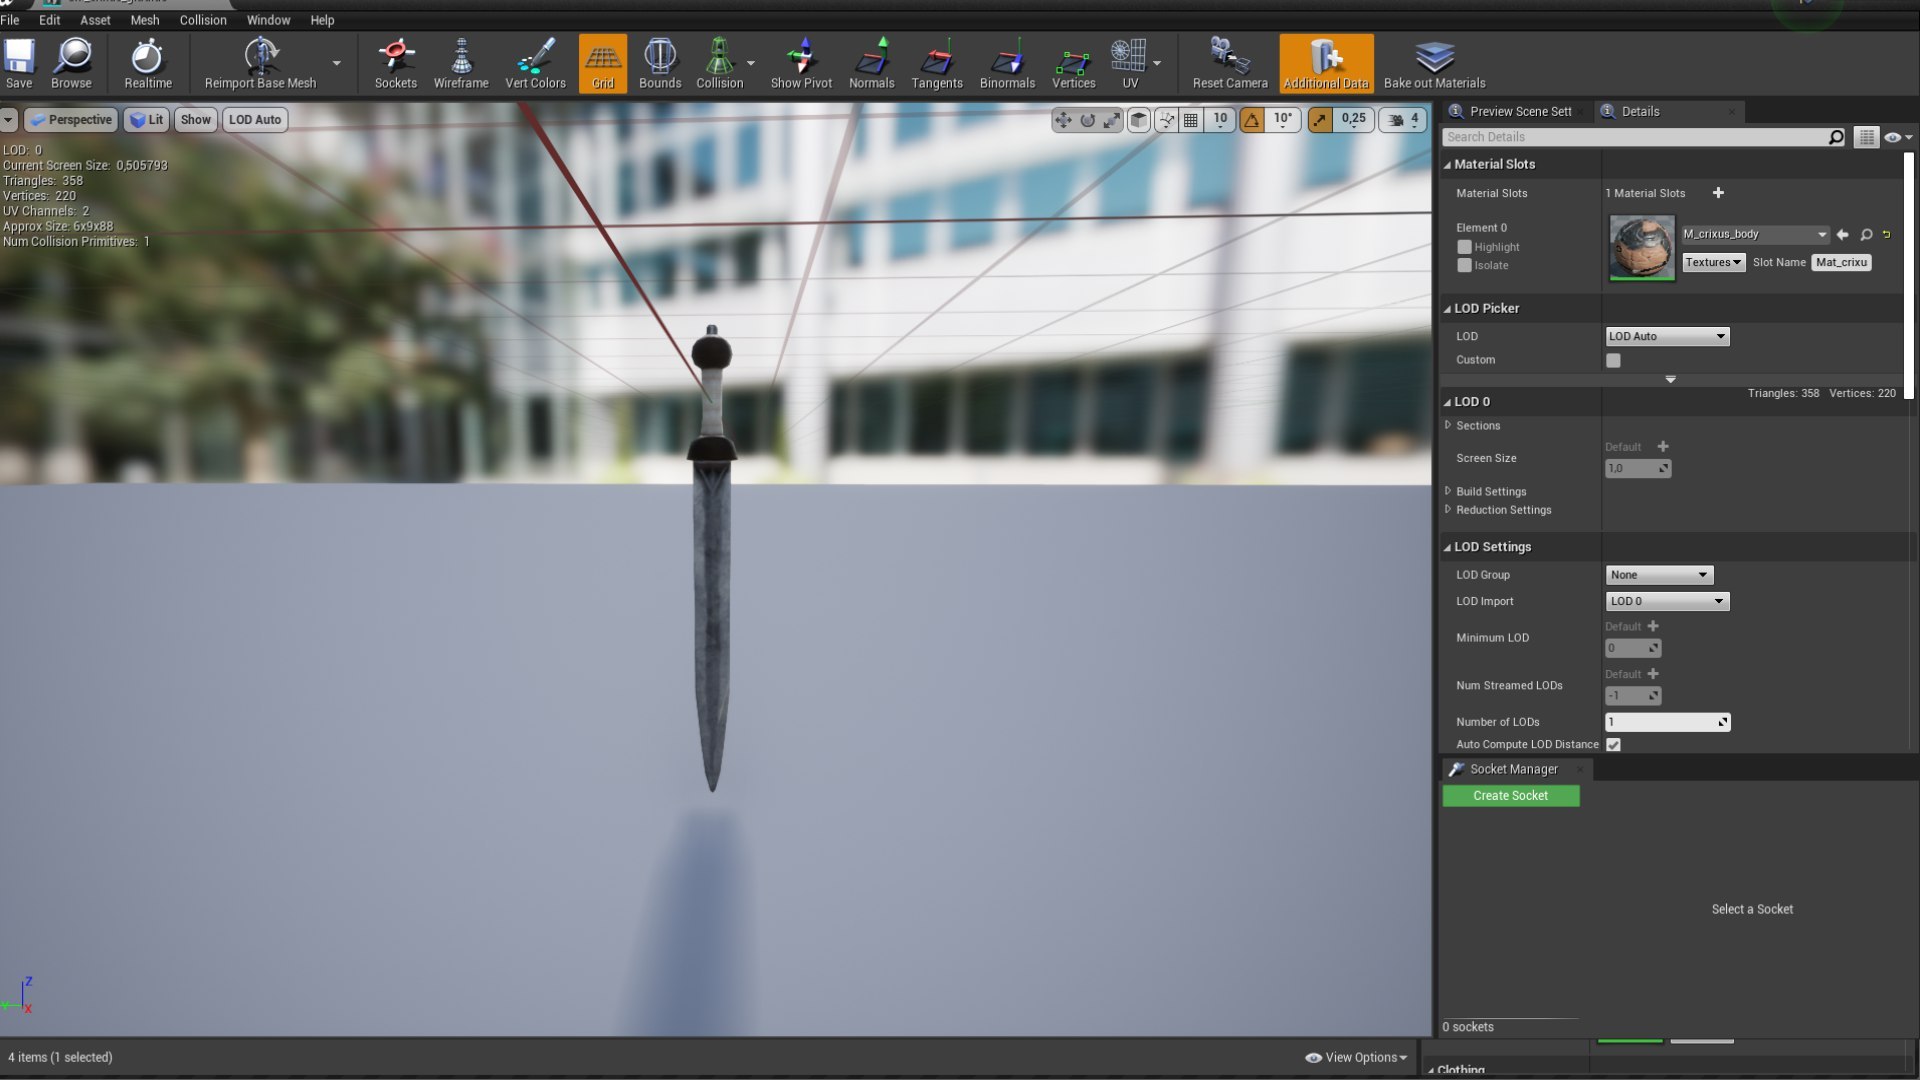Toggle grid position snapping

point(1191,120)
